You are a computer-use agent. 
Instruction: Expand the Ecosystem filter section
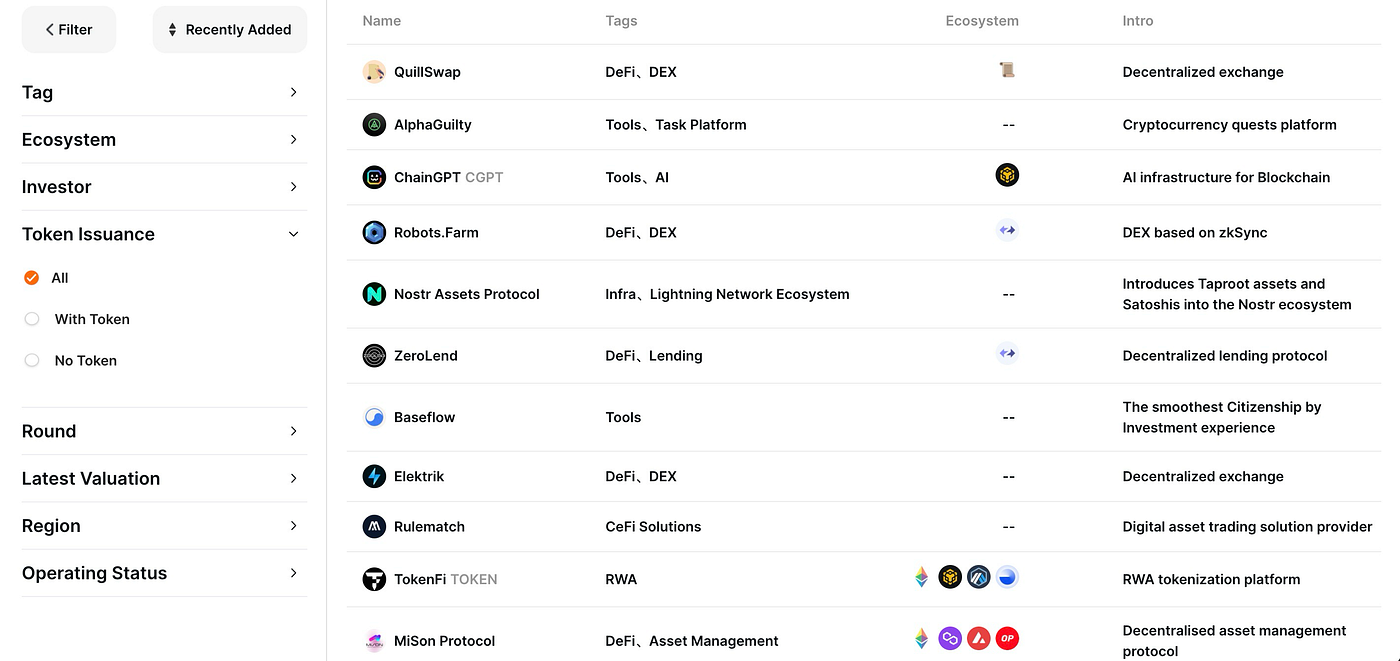[x=164, y=140]
